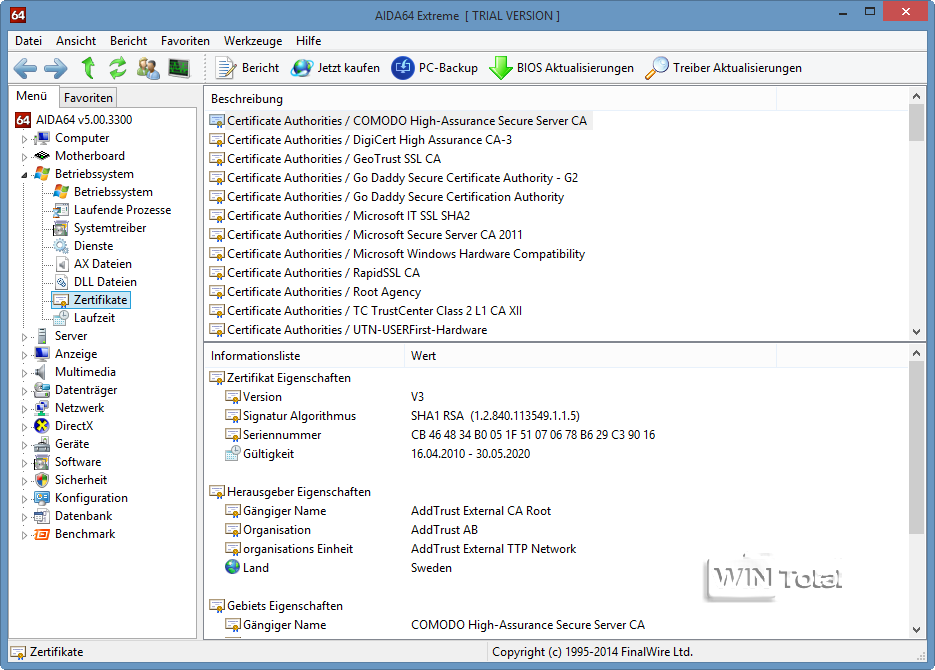Select Microsoft IT SSL SHA2 certificate
935x670 pixels.
(340, 216)
